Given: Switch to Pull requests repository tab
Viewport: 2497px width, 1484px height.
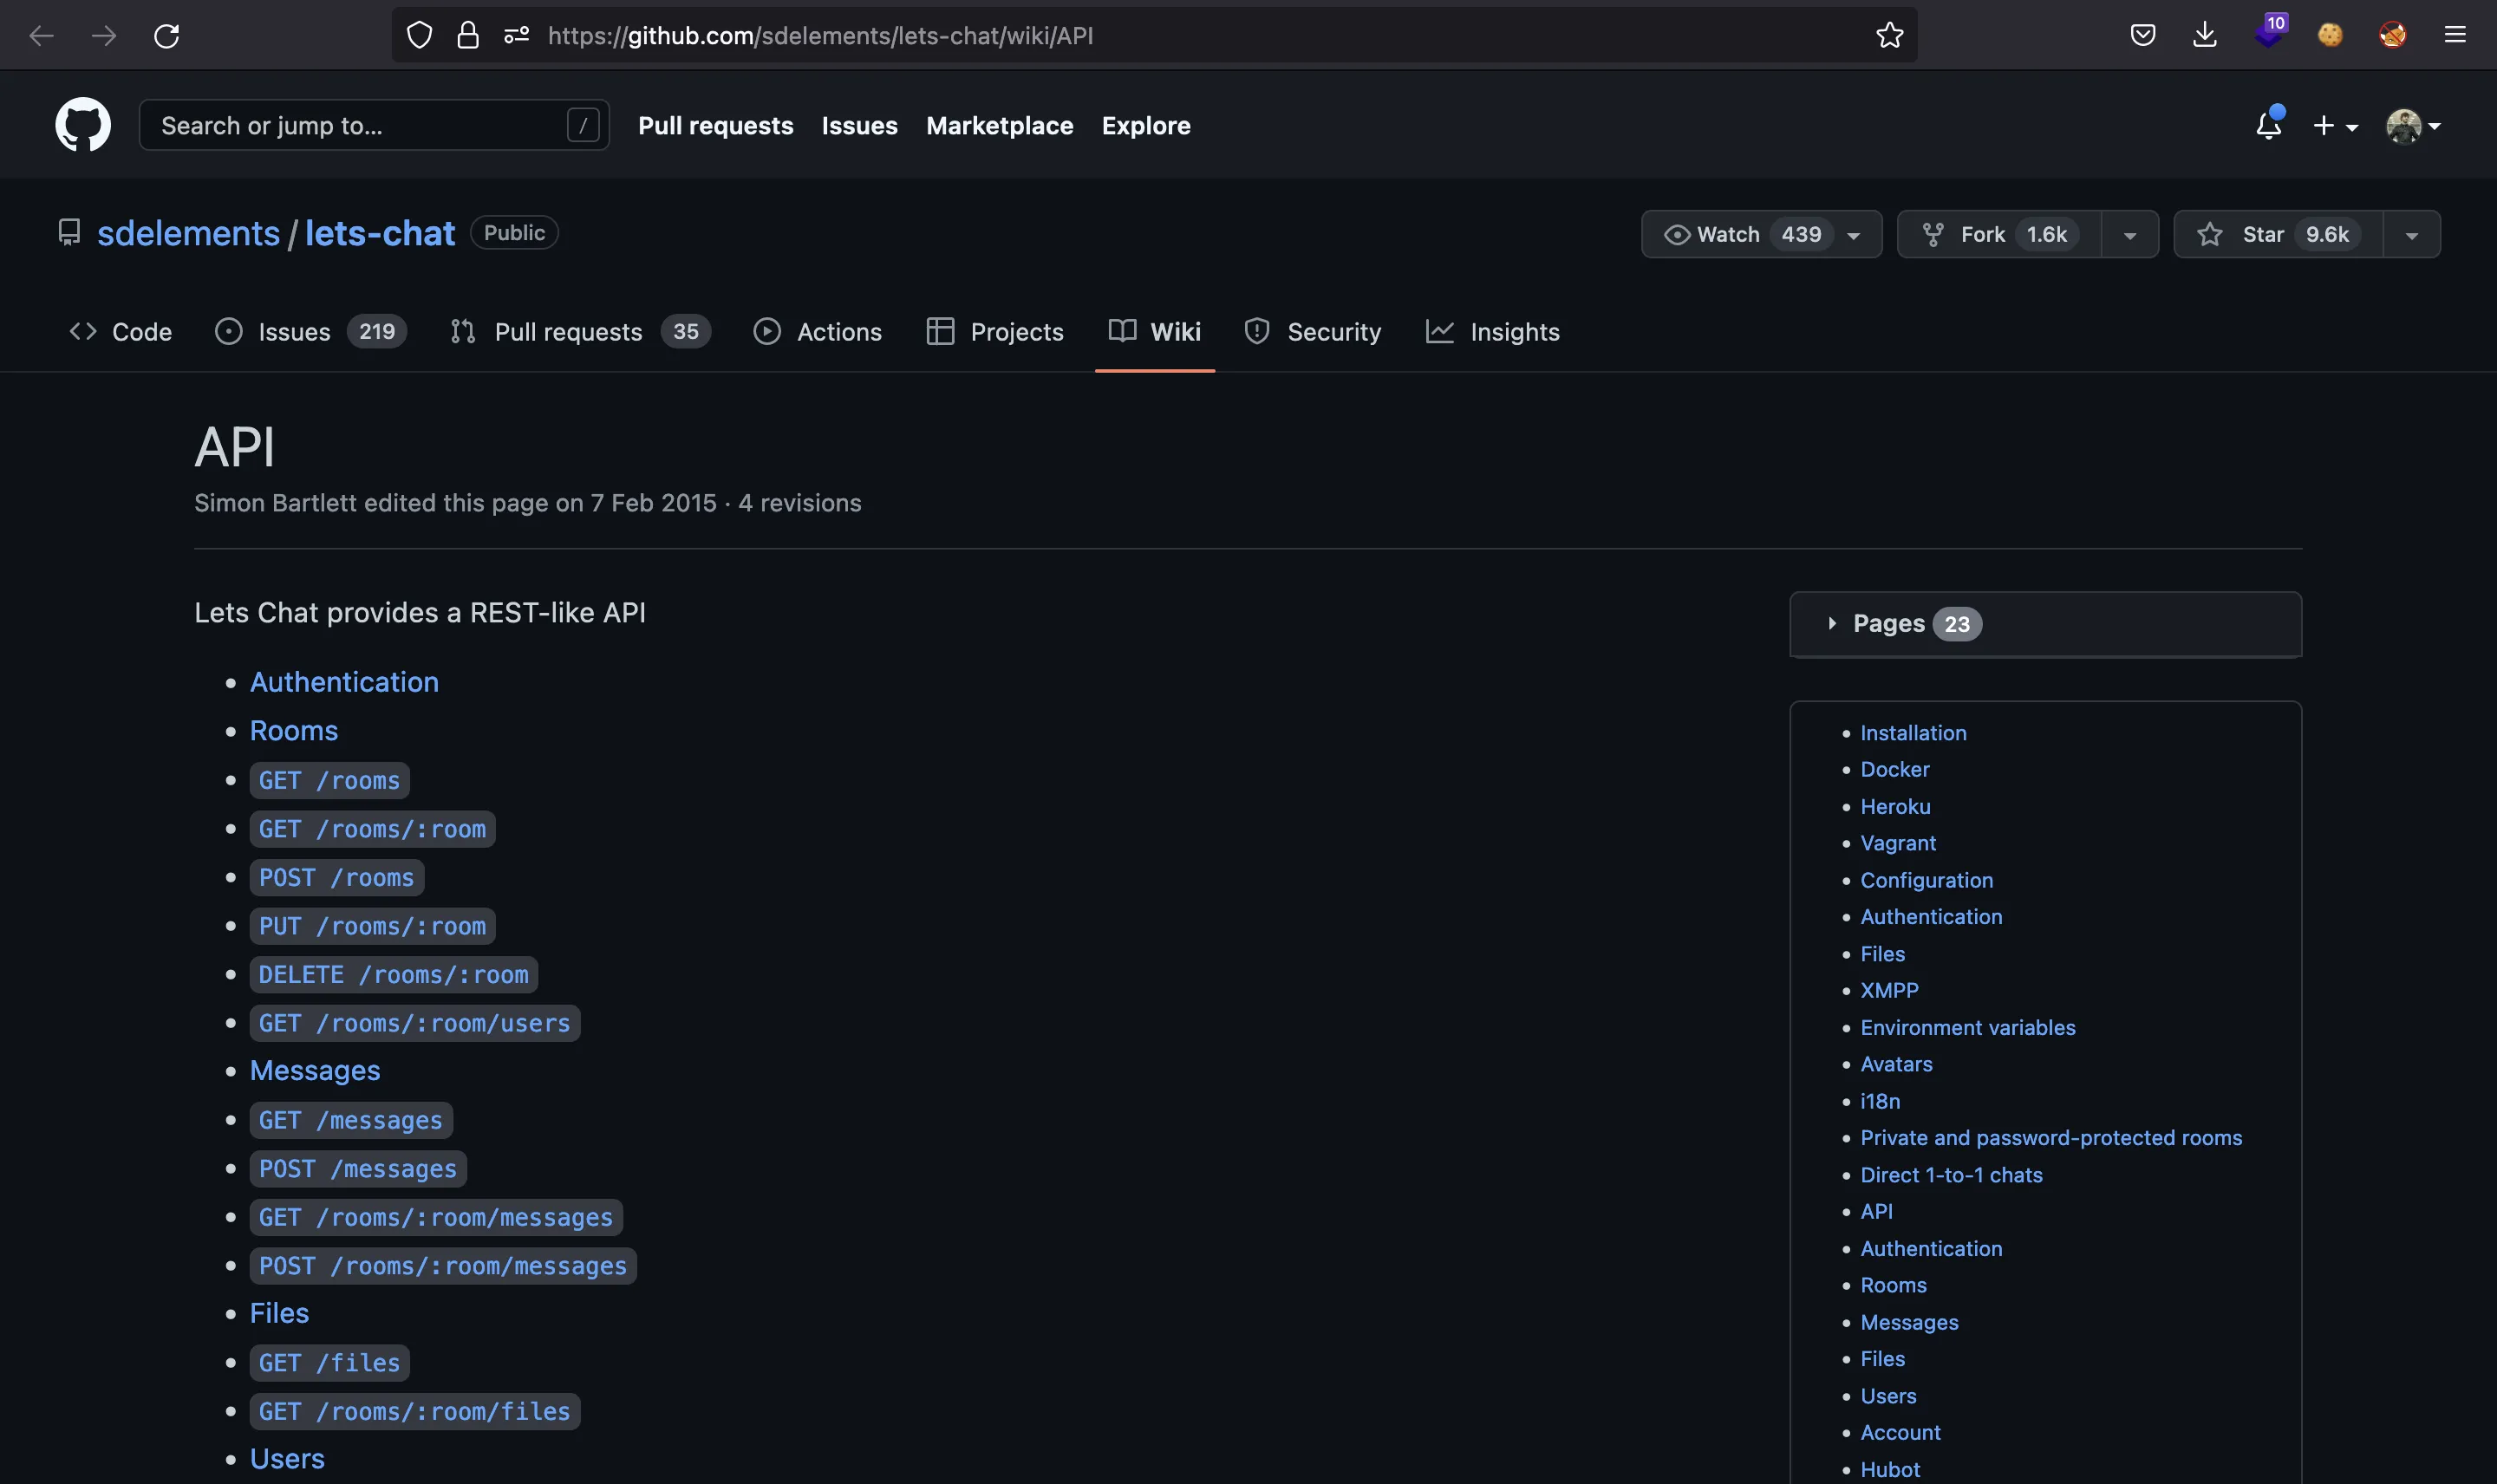Looking at the screenshot, I should [x=580, y=331].
